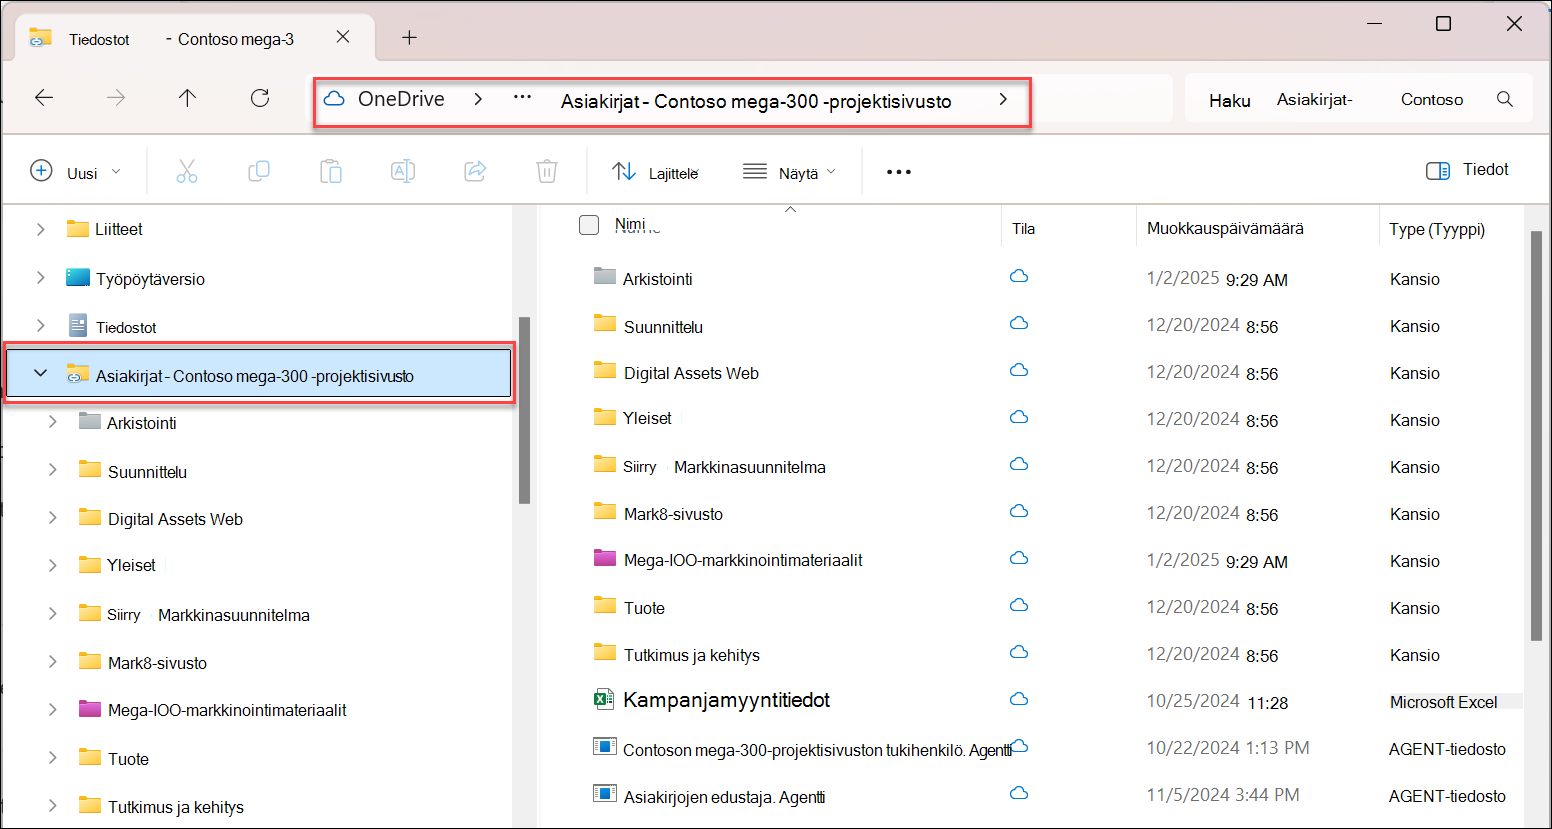Click cloud status icon for Kampanjamyyntitiedot
This screenshot has height=829, width=1552.
1019,699
